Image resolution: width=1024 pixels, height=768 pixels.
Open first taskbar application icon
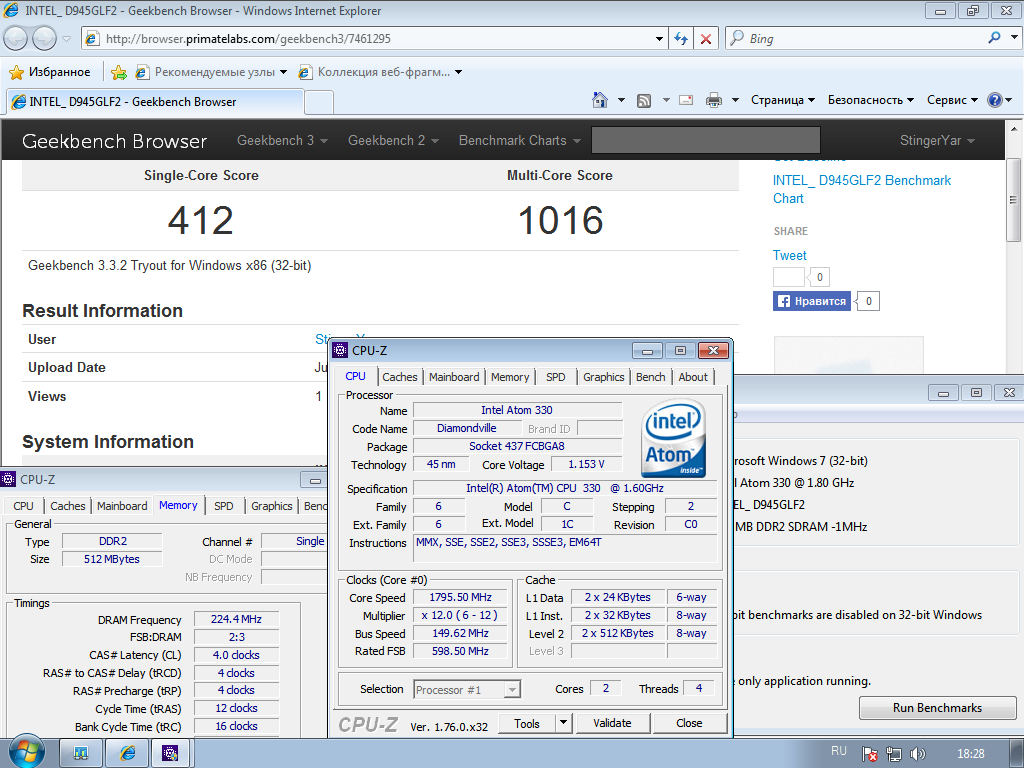click(x=80, y=754)
